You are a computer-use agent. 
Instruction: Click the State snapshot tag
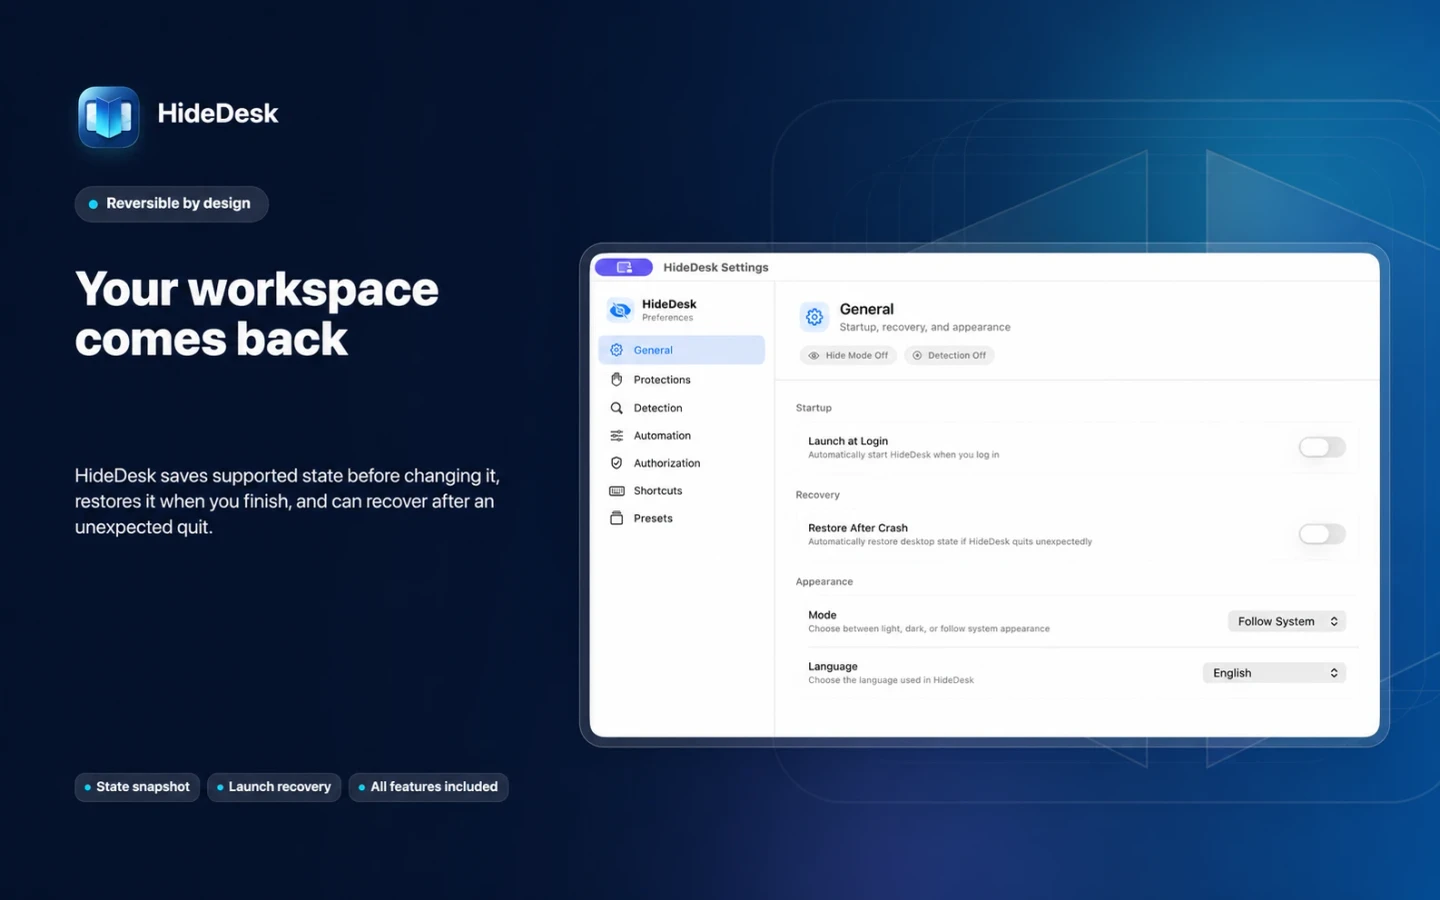click(137, 787)
